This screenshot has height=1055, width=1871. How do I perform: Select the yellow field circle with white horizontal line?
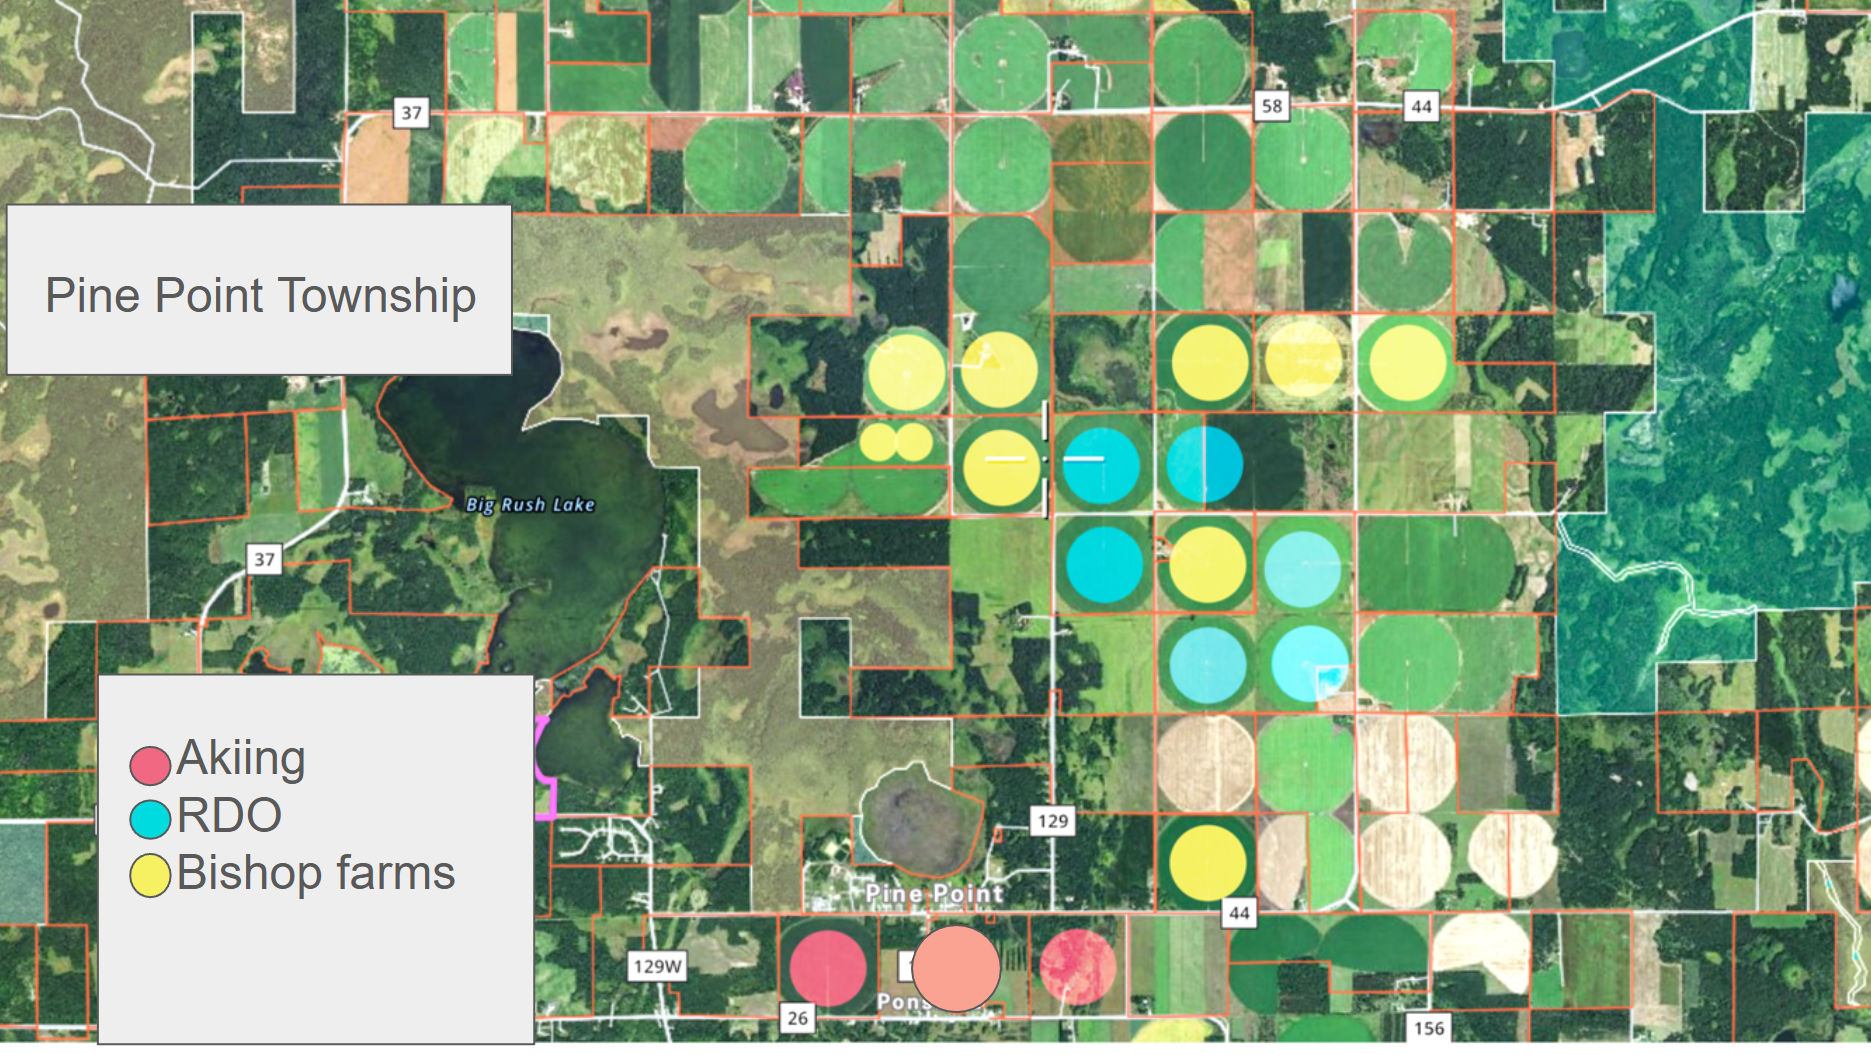(1001, 467)
